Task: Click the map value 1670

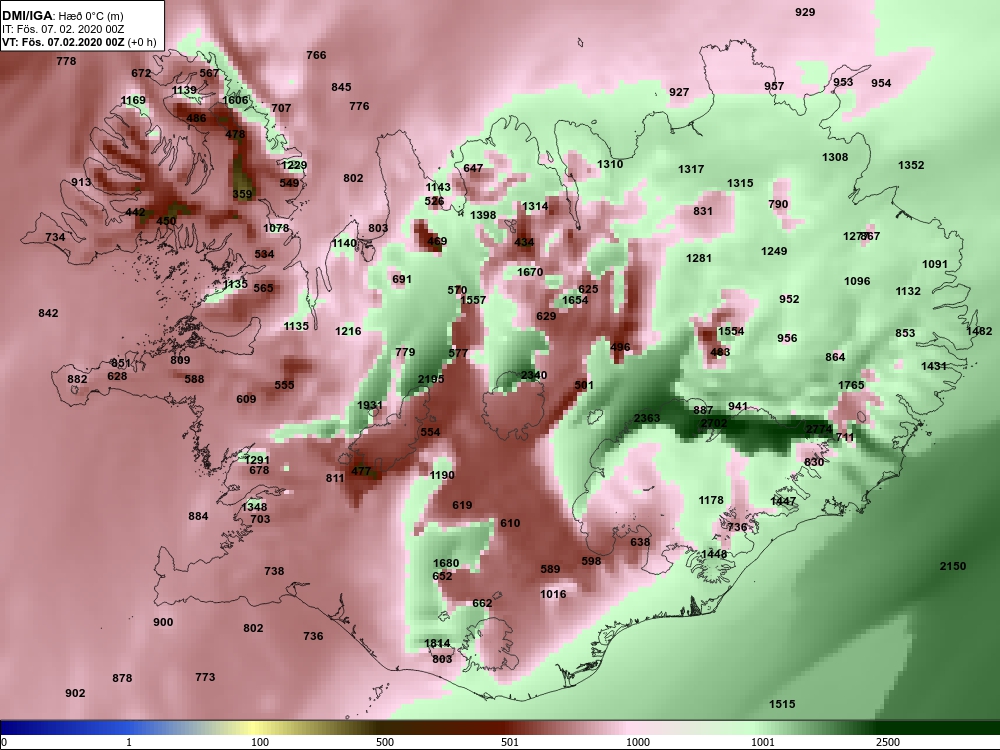Action: [x=530, y=272]
